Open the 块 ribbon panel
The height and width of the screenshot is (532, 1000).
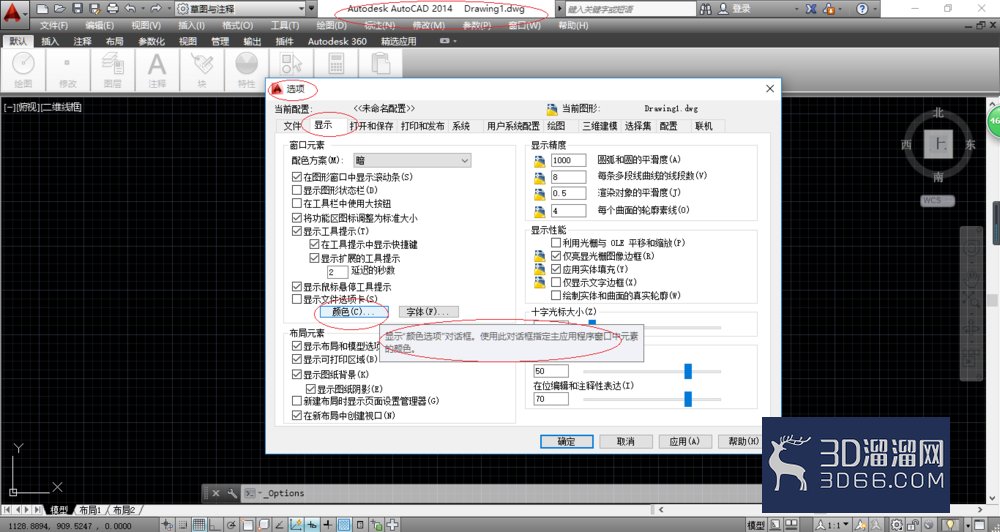(202, 70)
